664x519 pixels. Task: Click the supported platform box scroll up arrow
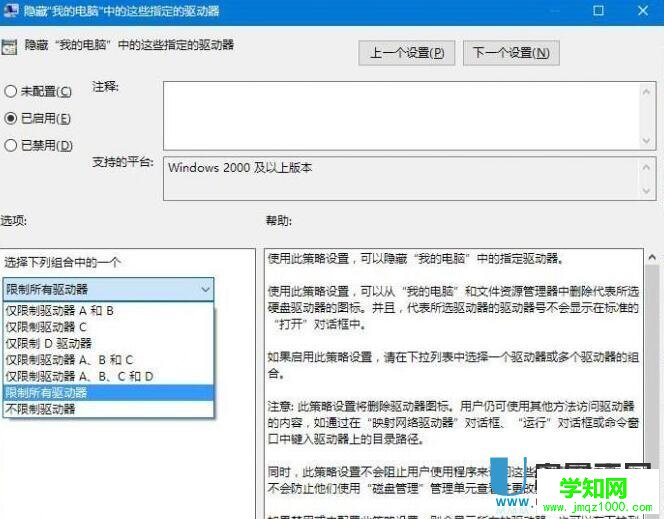click(646, 167)
